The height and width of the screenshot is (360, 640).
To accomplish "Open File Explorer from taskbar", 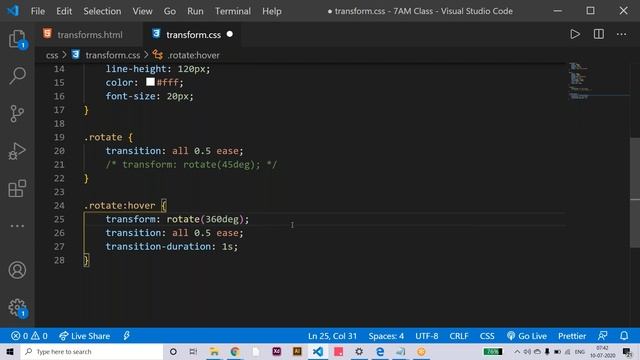I will pos(214,351).
